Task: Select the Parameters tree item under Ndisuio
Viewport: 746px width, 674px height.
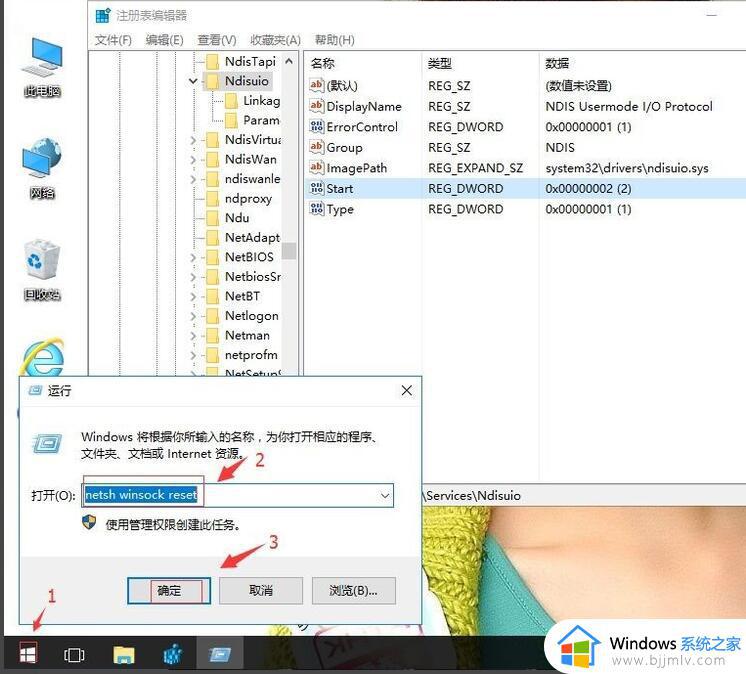Action: [x=261, y=120]
